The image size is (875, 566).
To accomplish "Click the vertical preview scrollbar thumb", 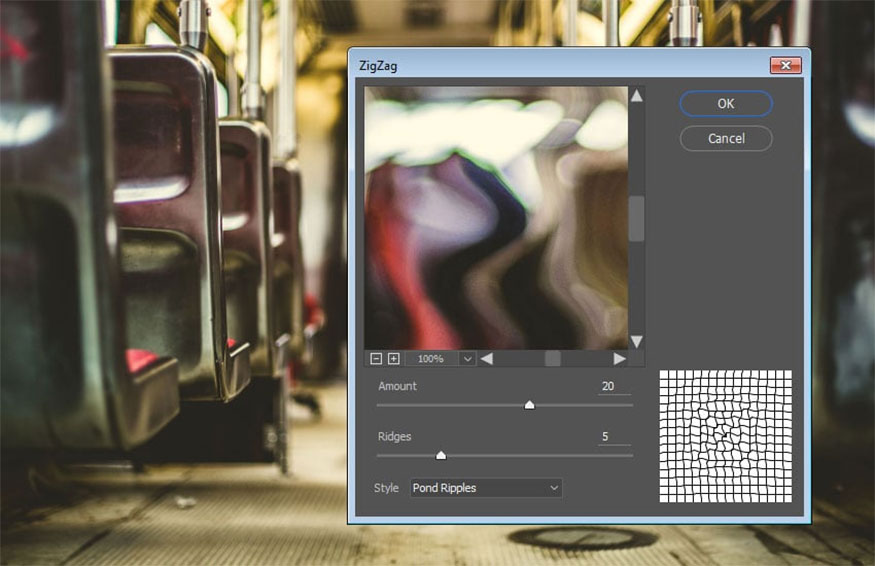I will pos(636,218).
